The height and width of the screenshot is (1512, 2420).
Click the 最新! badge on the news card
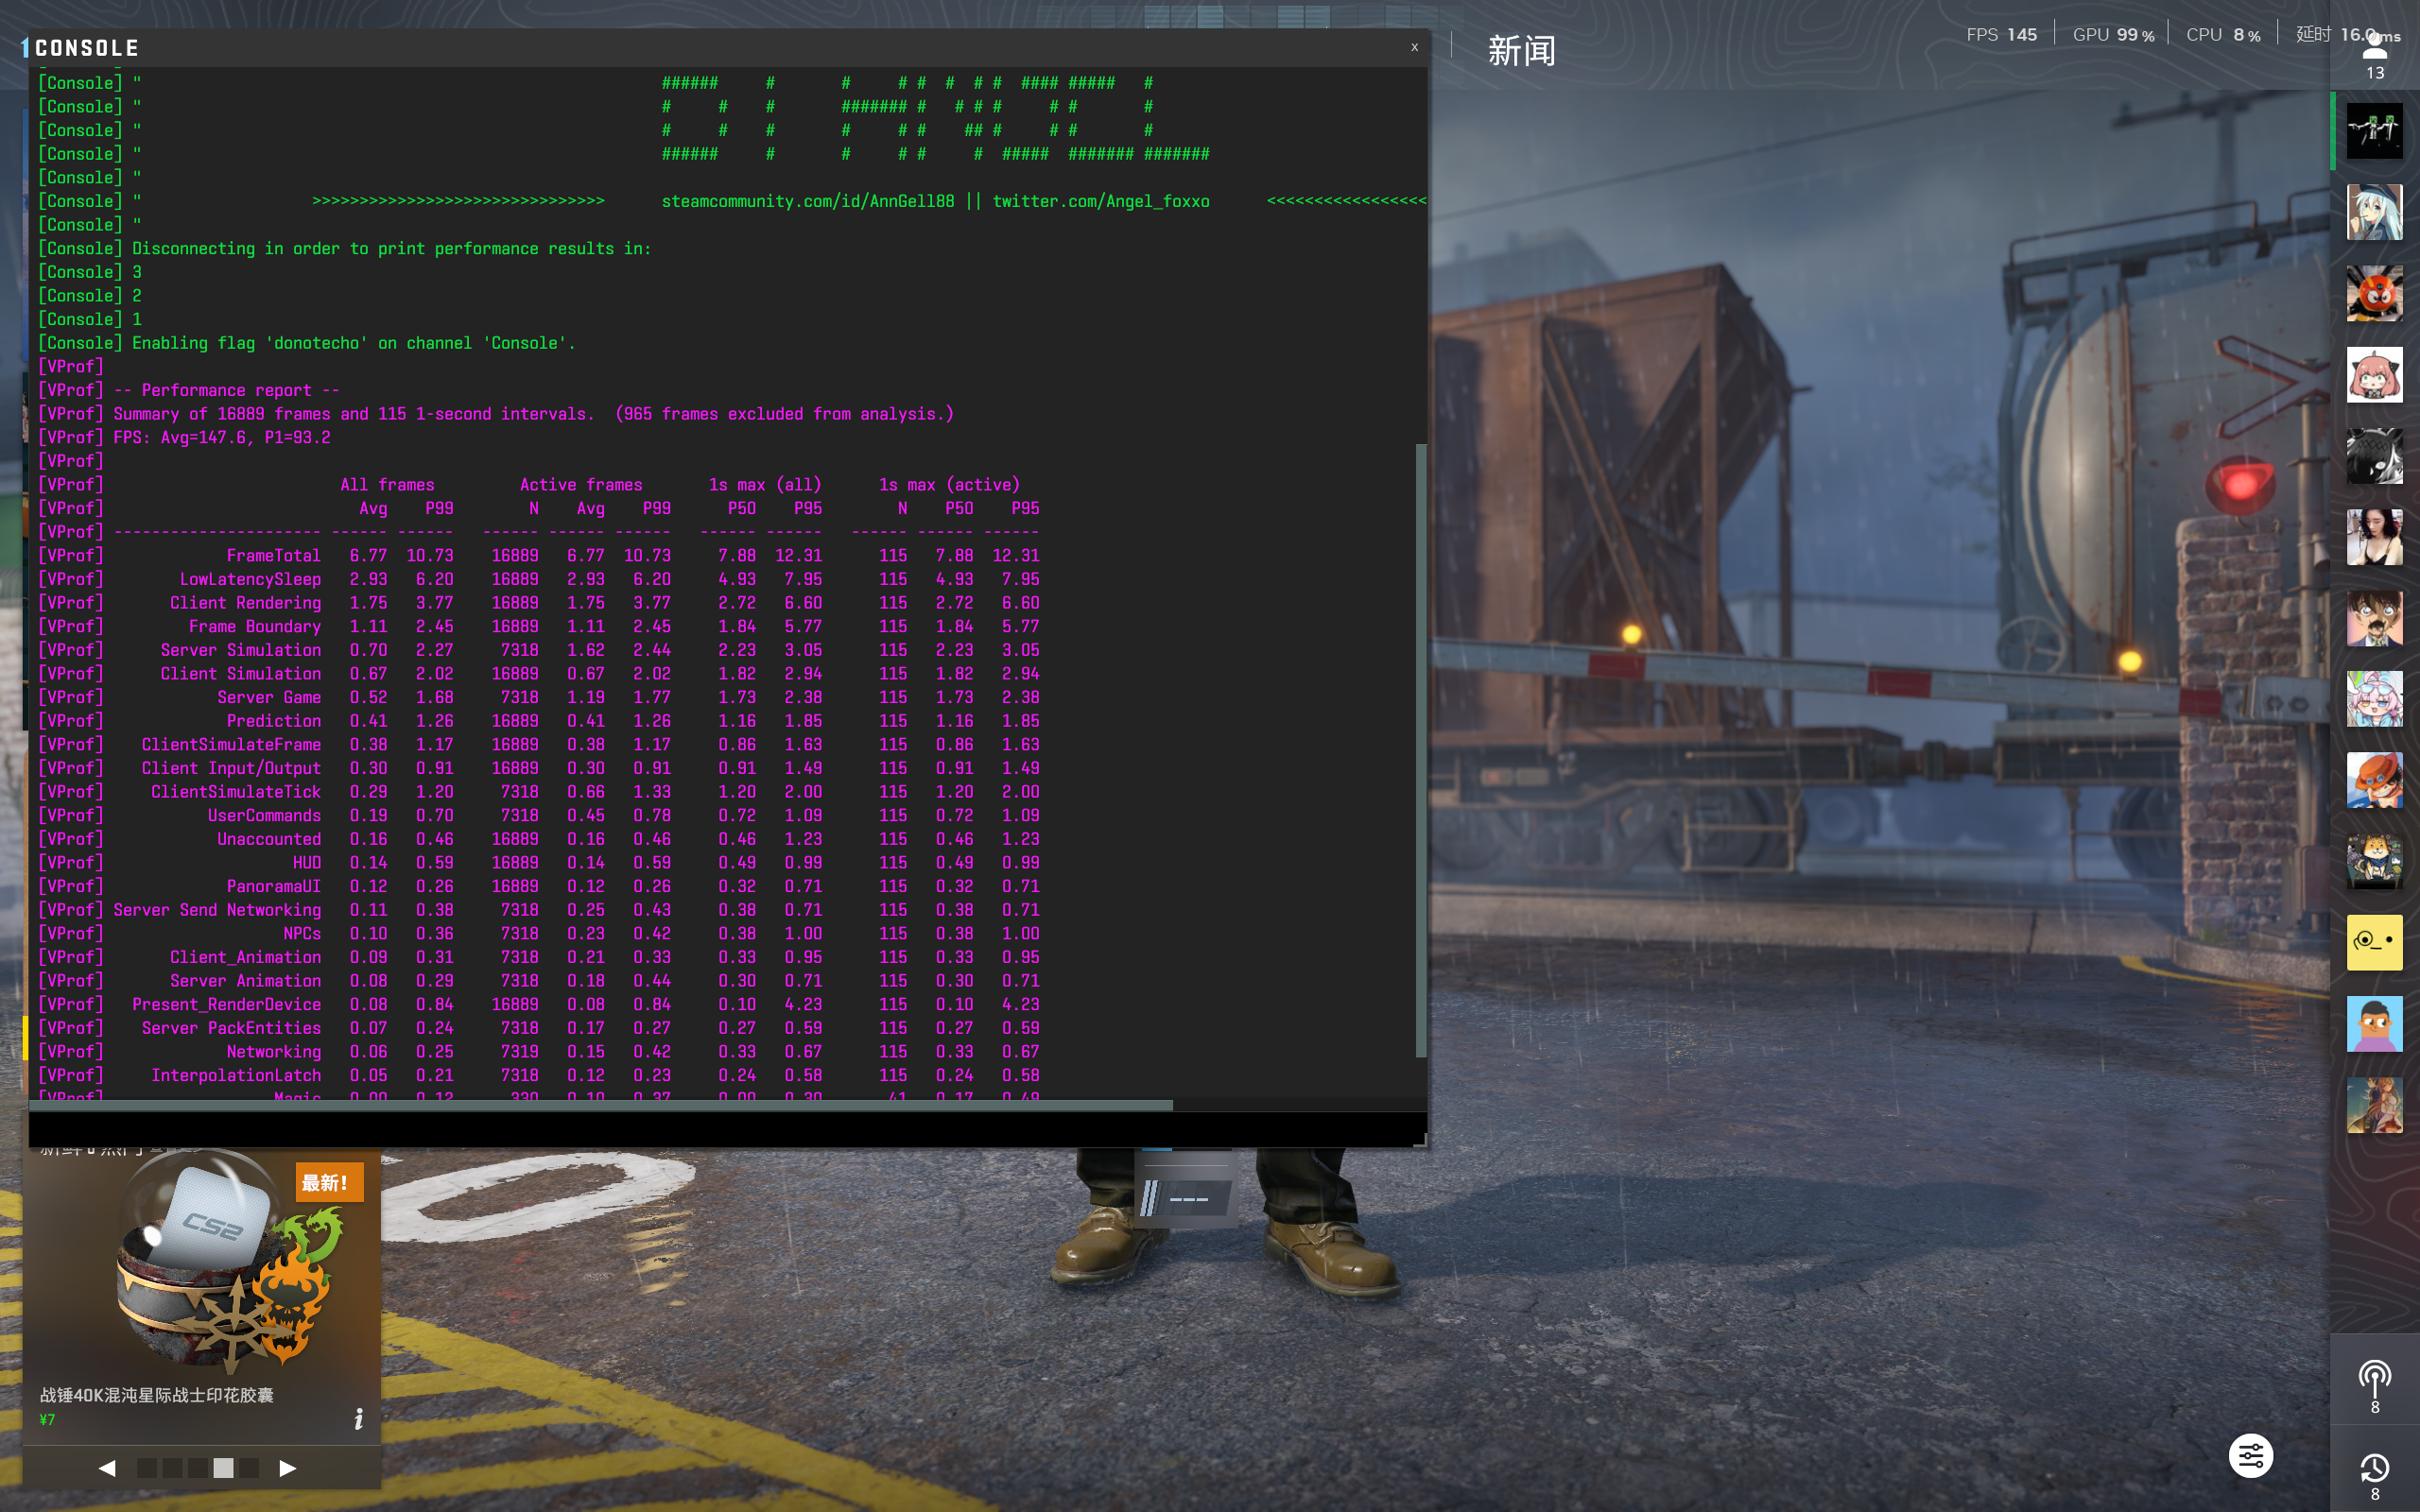click(329, 1183)
